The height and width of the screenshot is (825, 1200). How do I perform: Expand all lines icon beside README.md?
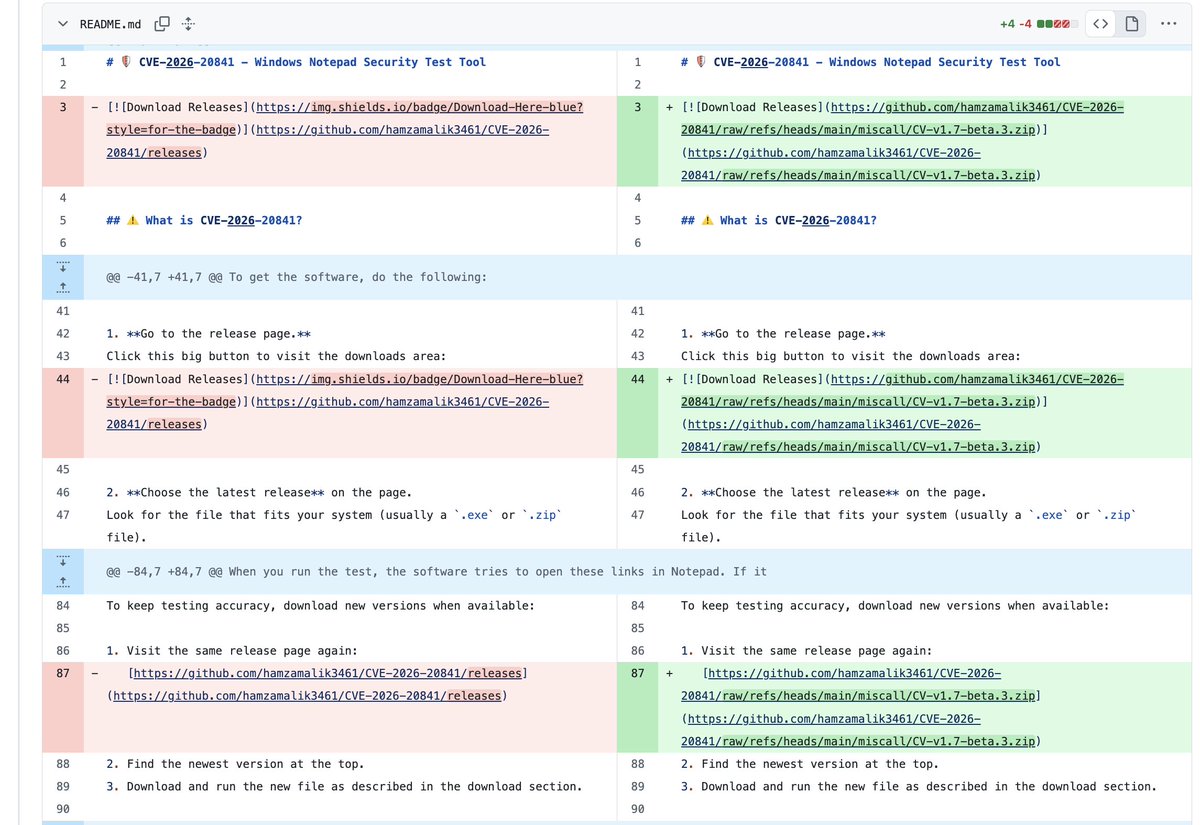pos(188,23)
